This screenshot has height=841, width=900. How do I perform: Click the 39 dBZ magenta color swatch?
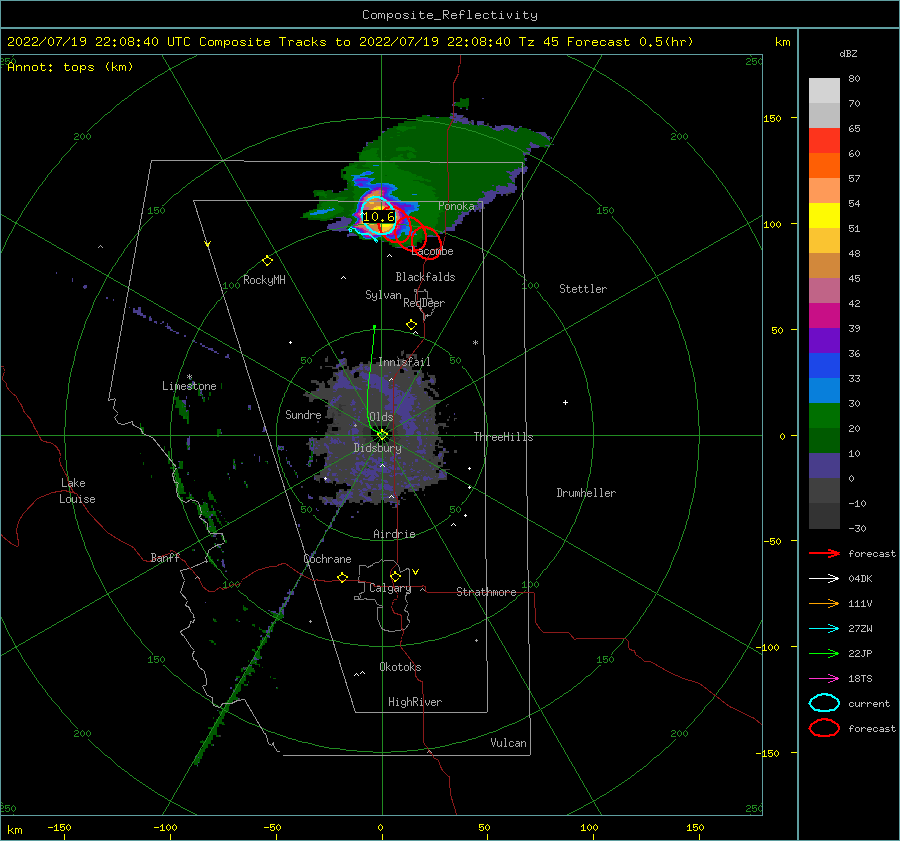(x=824, y=316)
